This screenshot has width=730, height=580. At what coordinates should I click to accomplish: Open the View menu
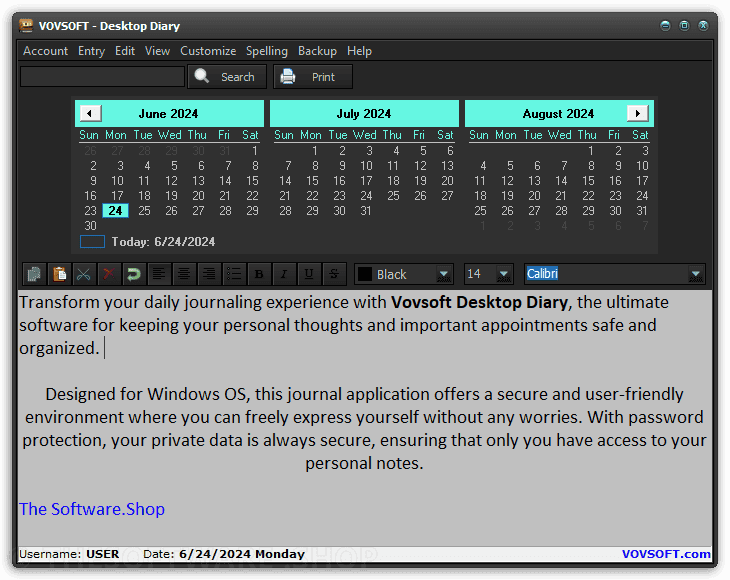point(157,51)
